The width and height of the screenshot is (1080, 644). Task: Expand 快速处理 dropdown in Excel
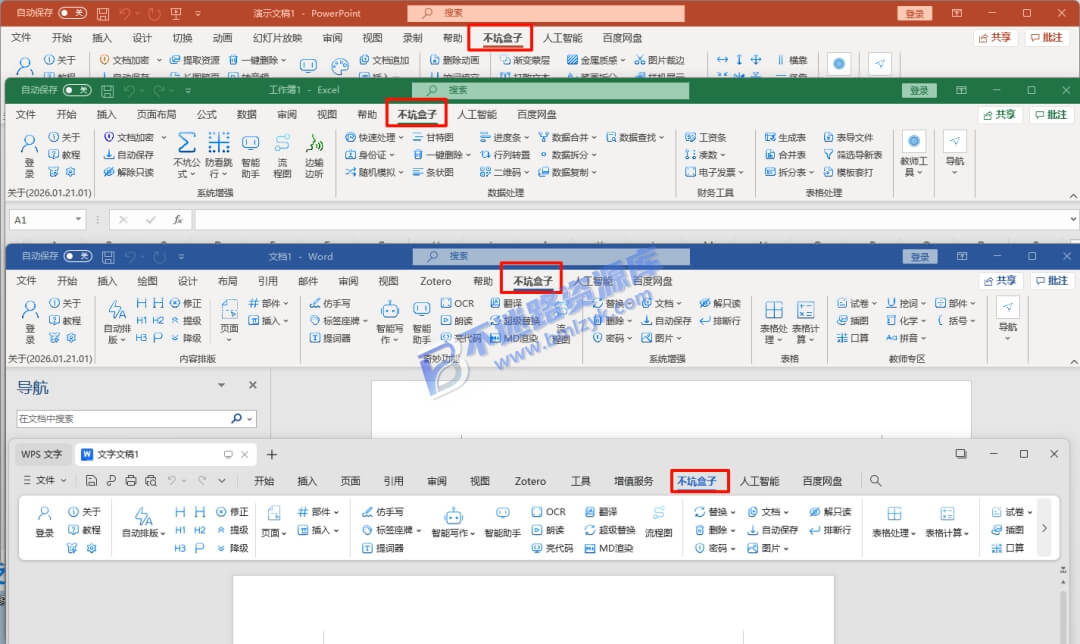[402, 137]
